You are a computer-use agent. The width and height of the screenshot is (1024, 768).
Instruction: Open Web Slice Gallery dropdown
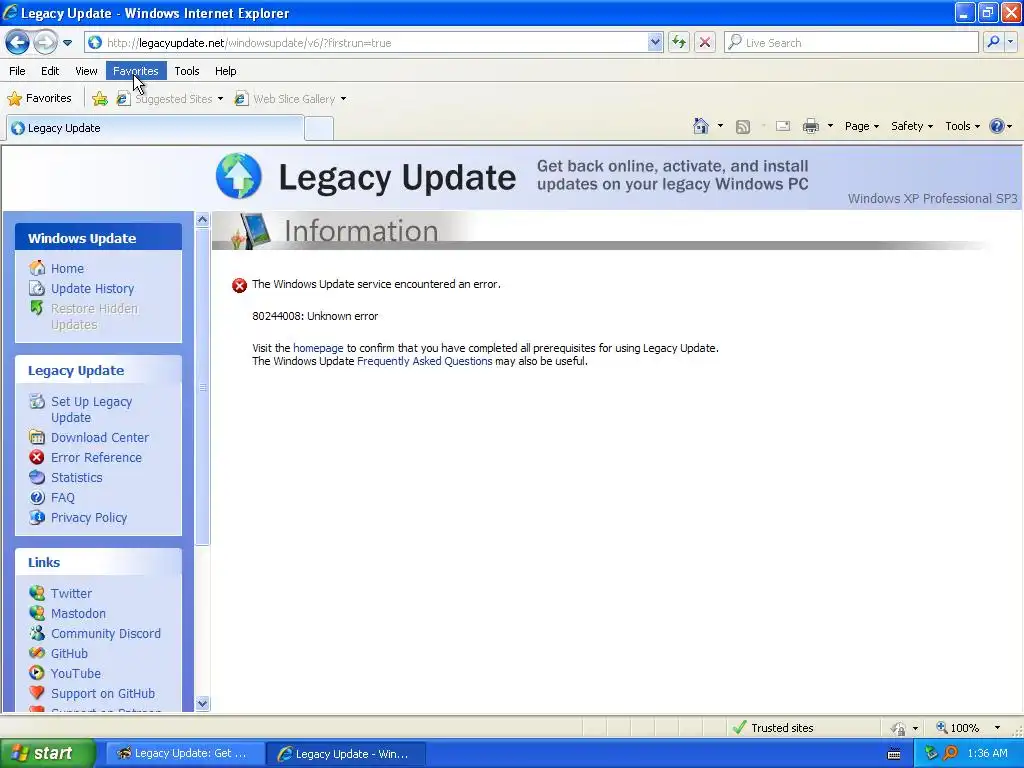point(291,99)
